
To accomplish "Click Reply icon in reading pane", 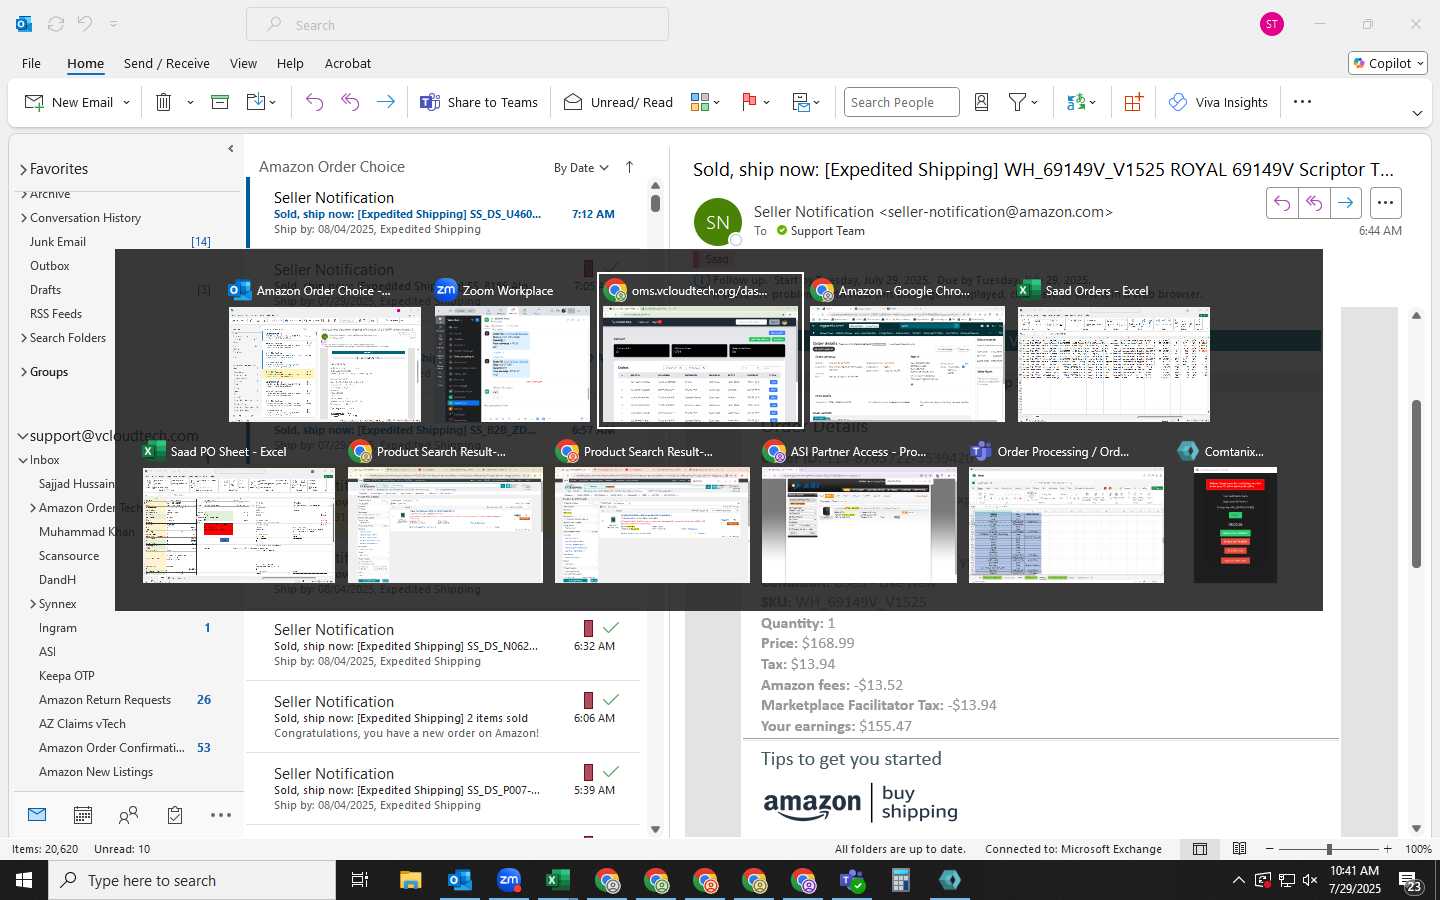I will coord(1282,203).
